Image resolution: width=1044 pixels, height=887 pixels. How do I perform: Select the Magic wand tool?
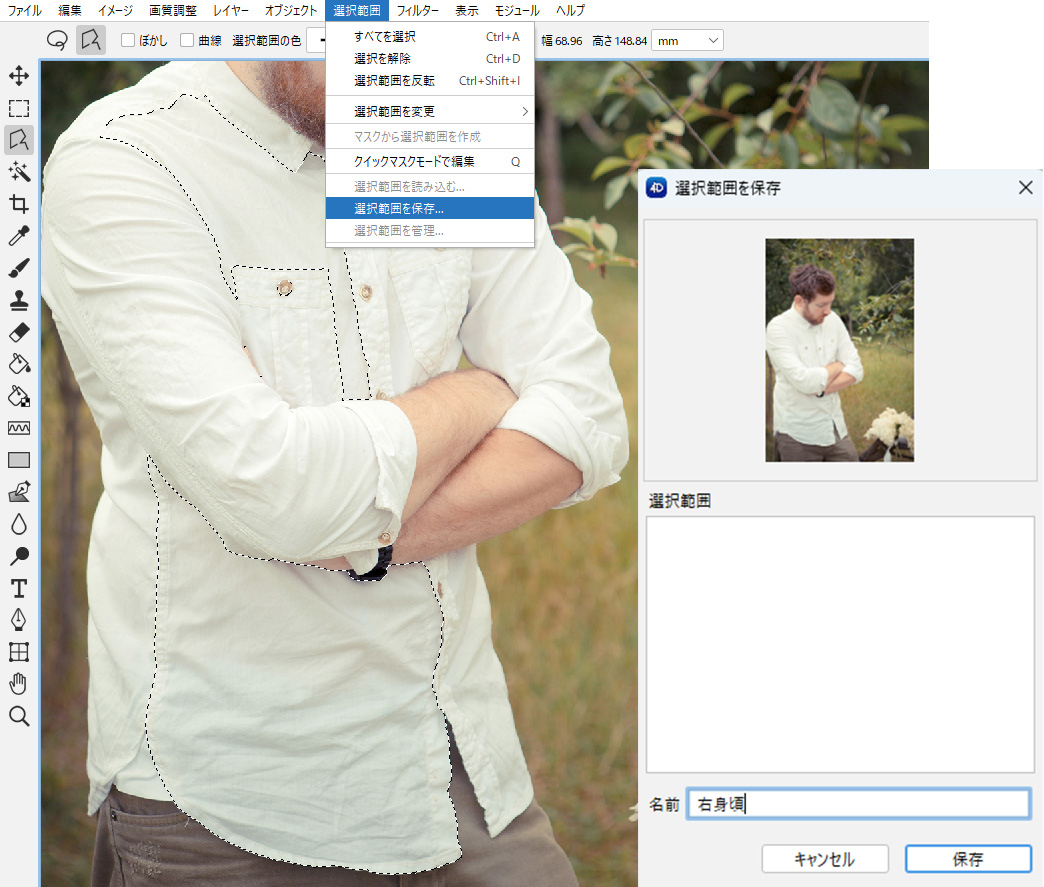[19, 172]
